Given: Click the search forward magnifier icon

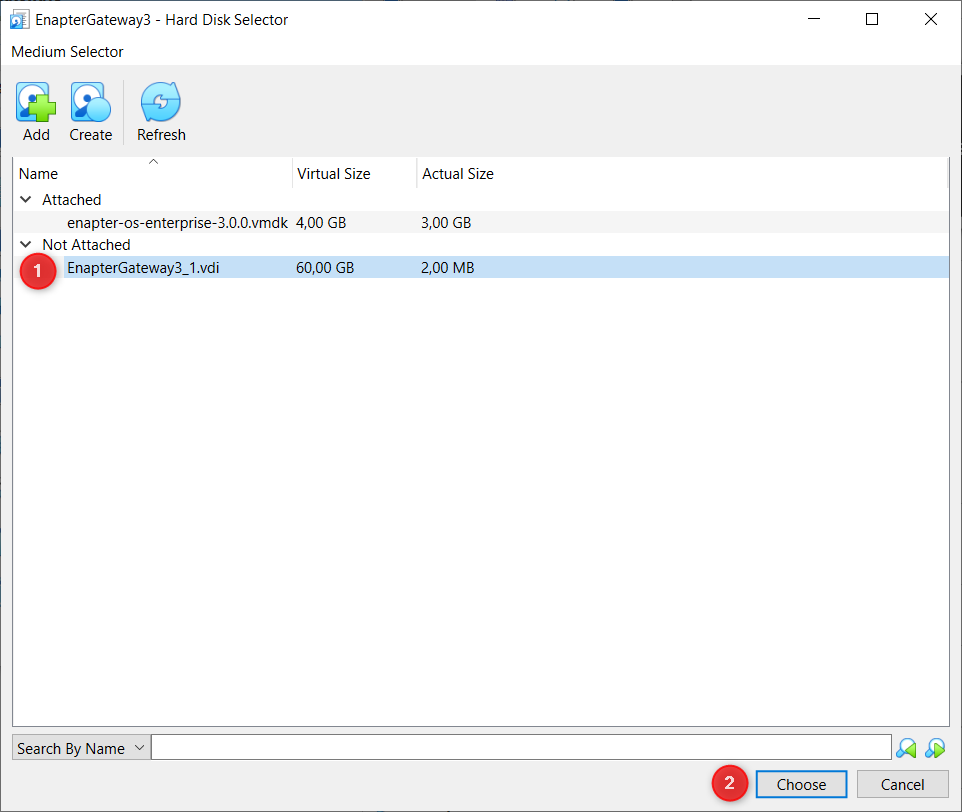Looking at the screenshot, I should (x=936, y=747).
